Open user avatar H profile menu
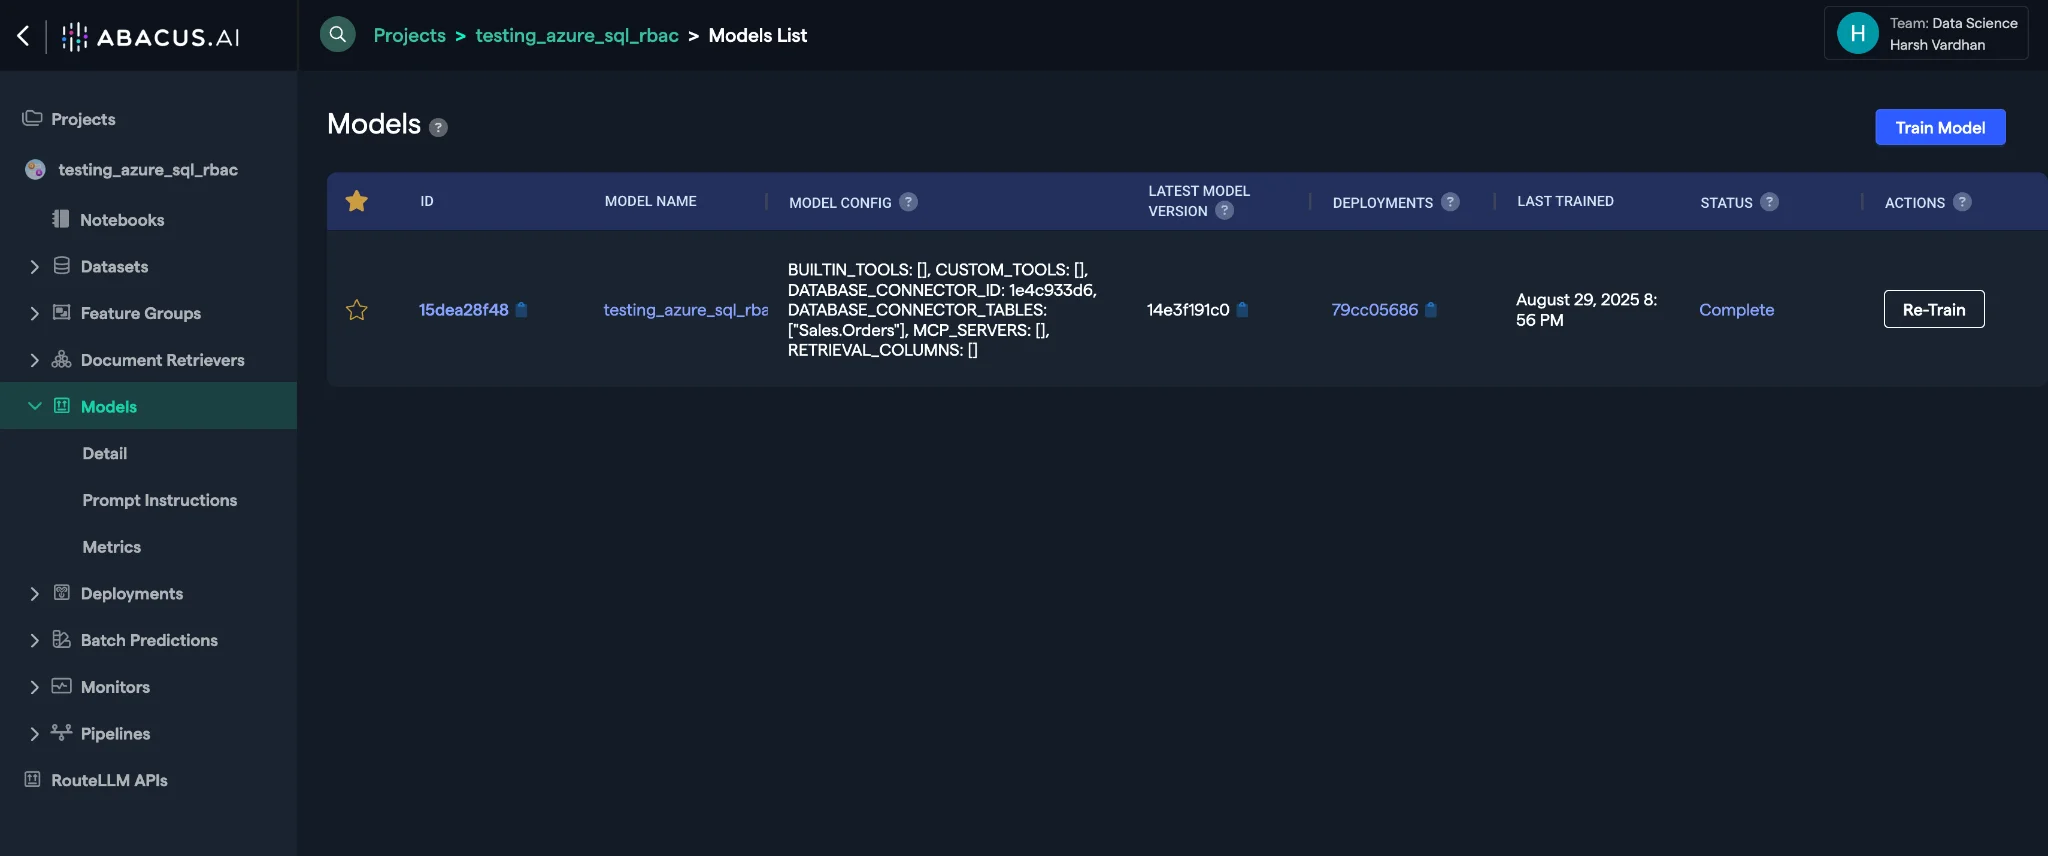Image resolution: width=2048 pixels, height=856 pixels. click(1857, 34)
